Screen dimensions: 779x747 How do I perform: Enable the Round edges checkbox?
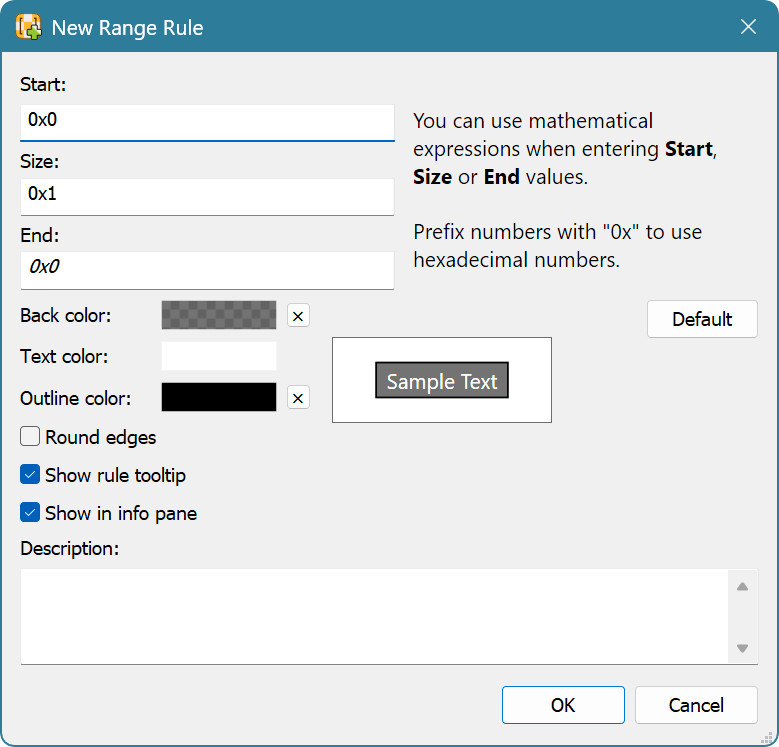coord(30,437)
